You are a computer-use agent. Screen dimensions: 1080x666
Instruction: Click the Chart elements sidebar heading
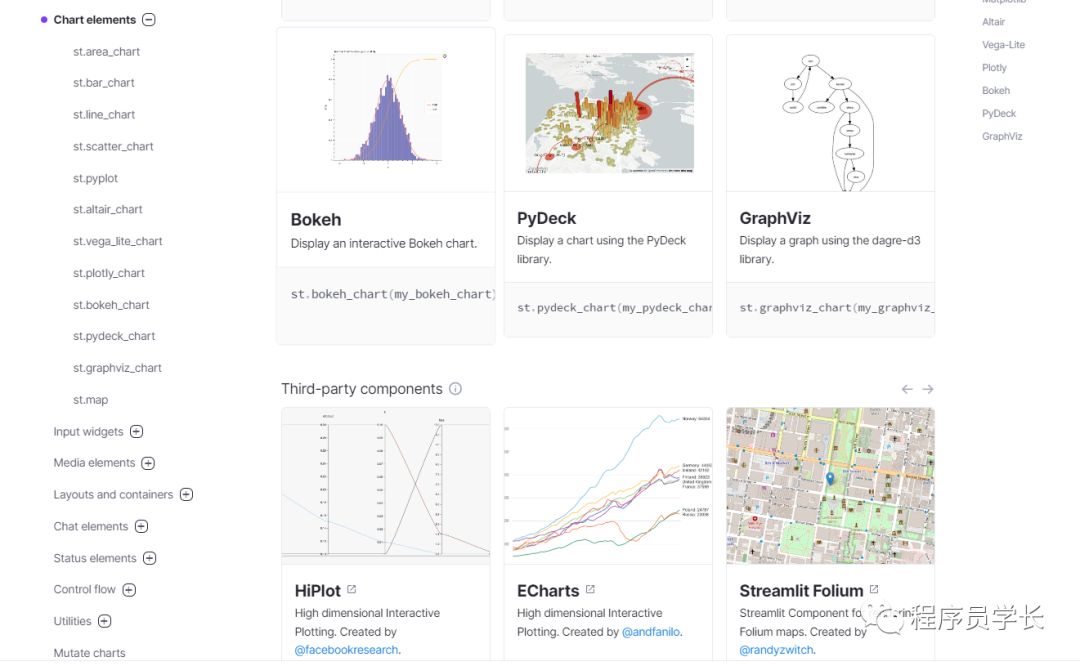(94, 20)
